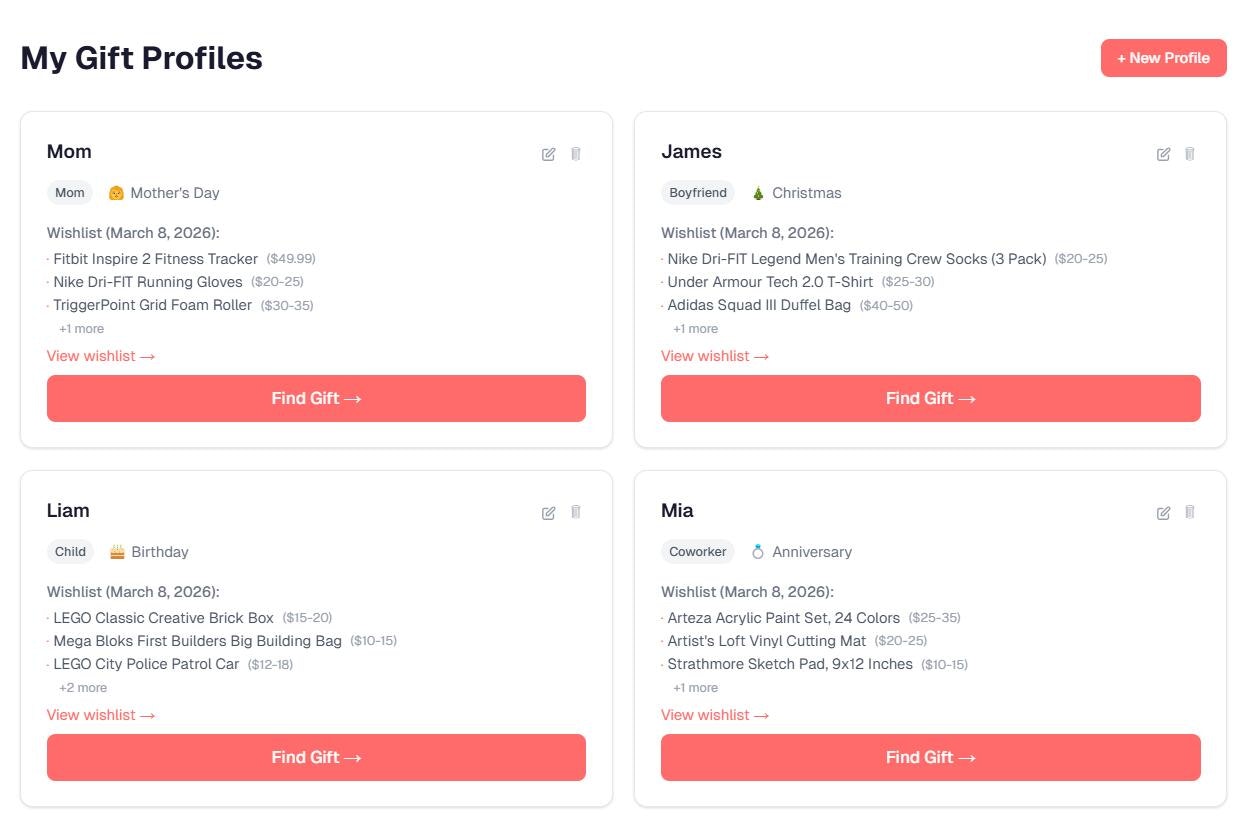Image resolution: width=1251 pixels, height=823 pixels.
Task: Click the edit icon on James card
Action: (x=1163, y=154)
